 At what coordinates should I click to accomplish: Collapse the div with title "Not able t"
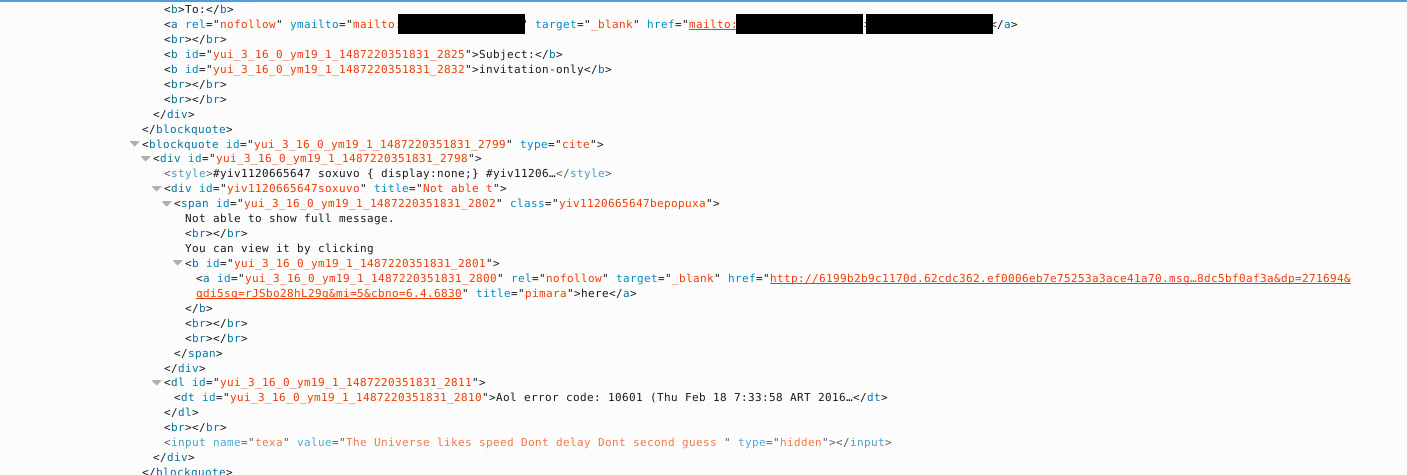pyautogui.click(x=156, y=188)
